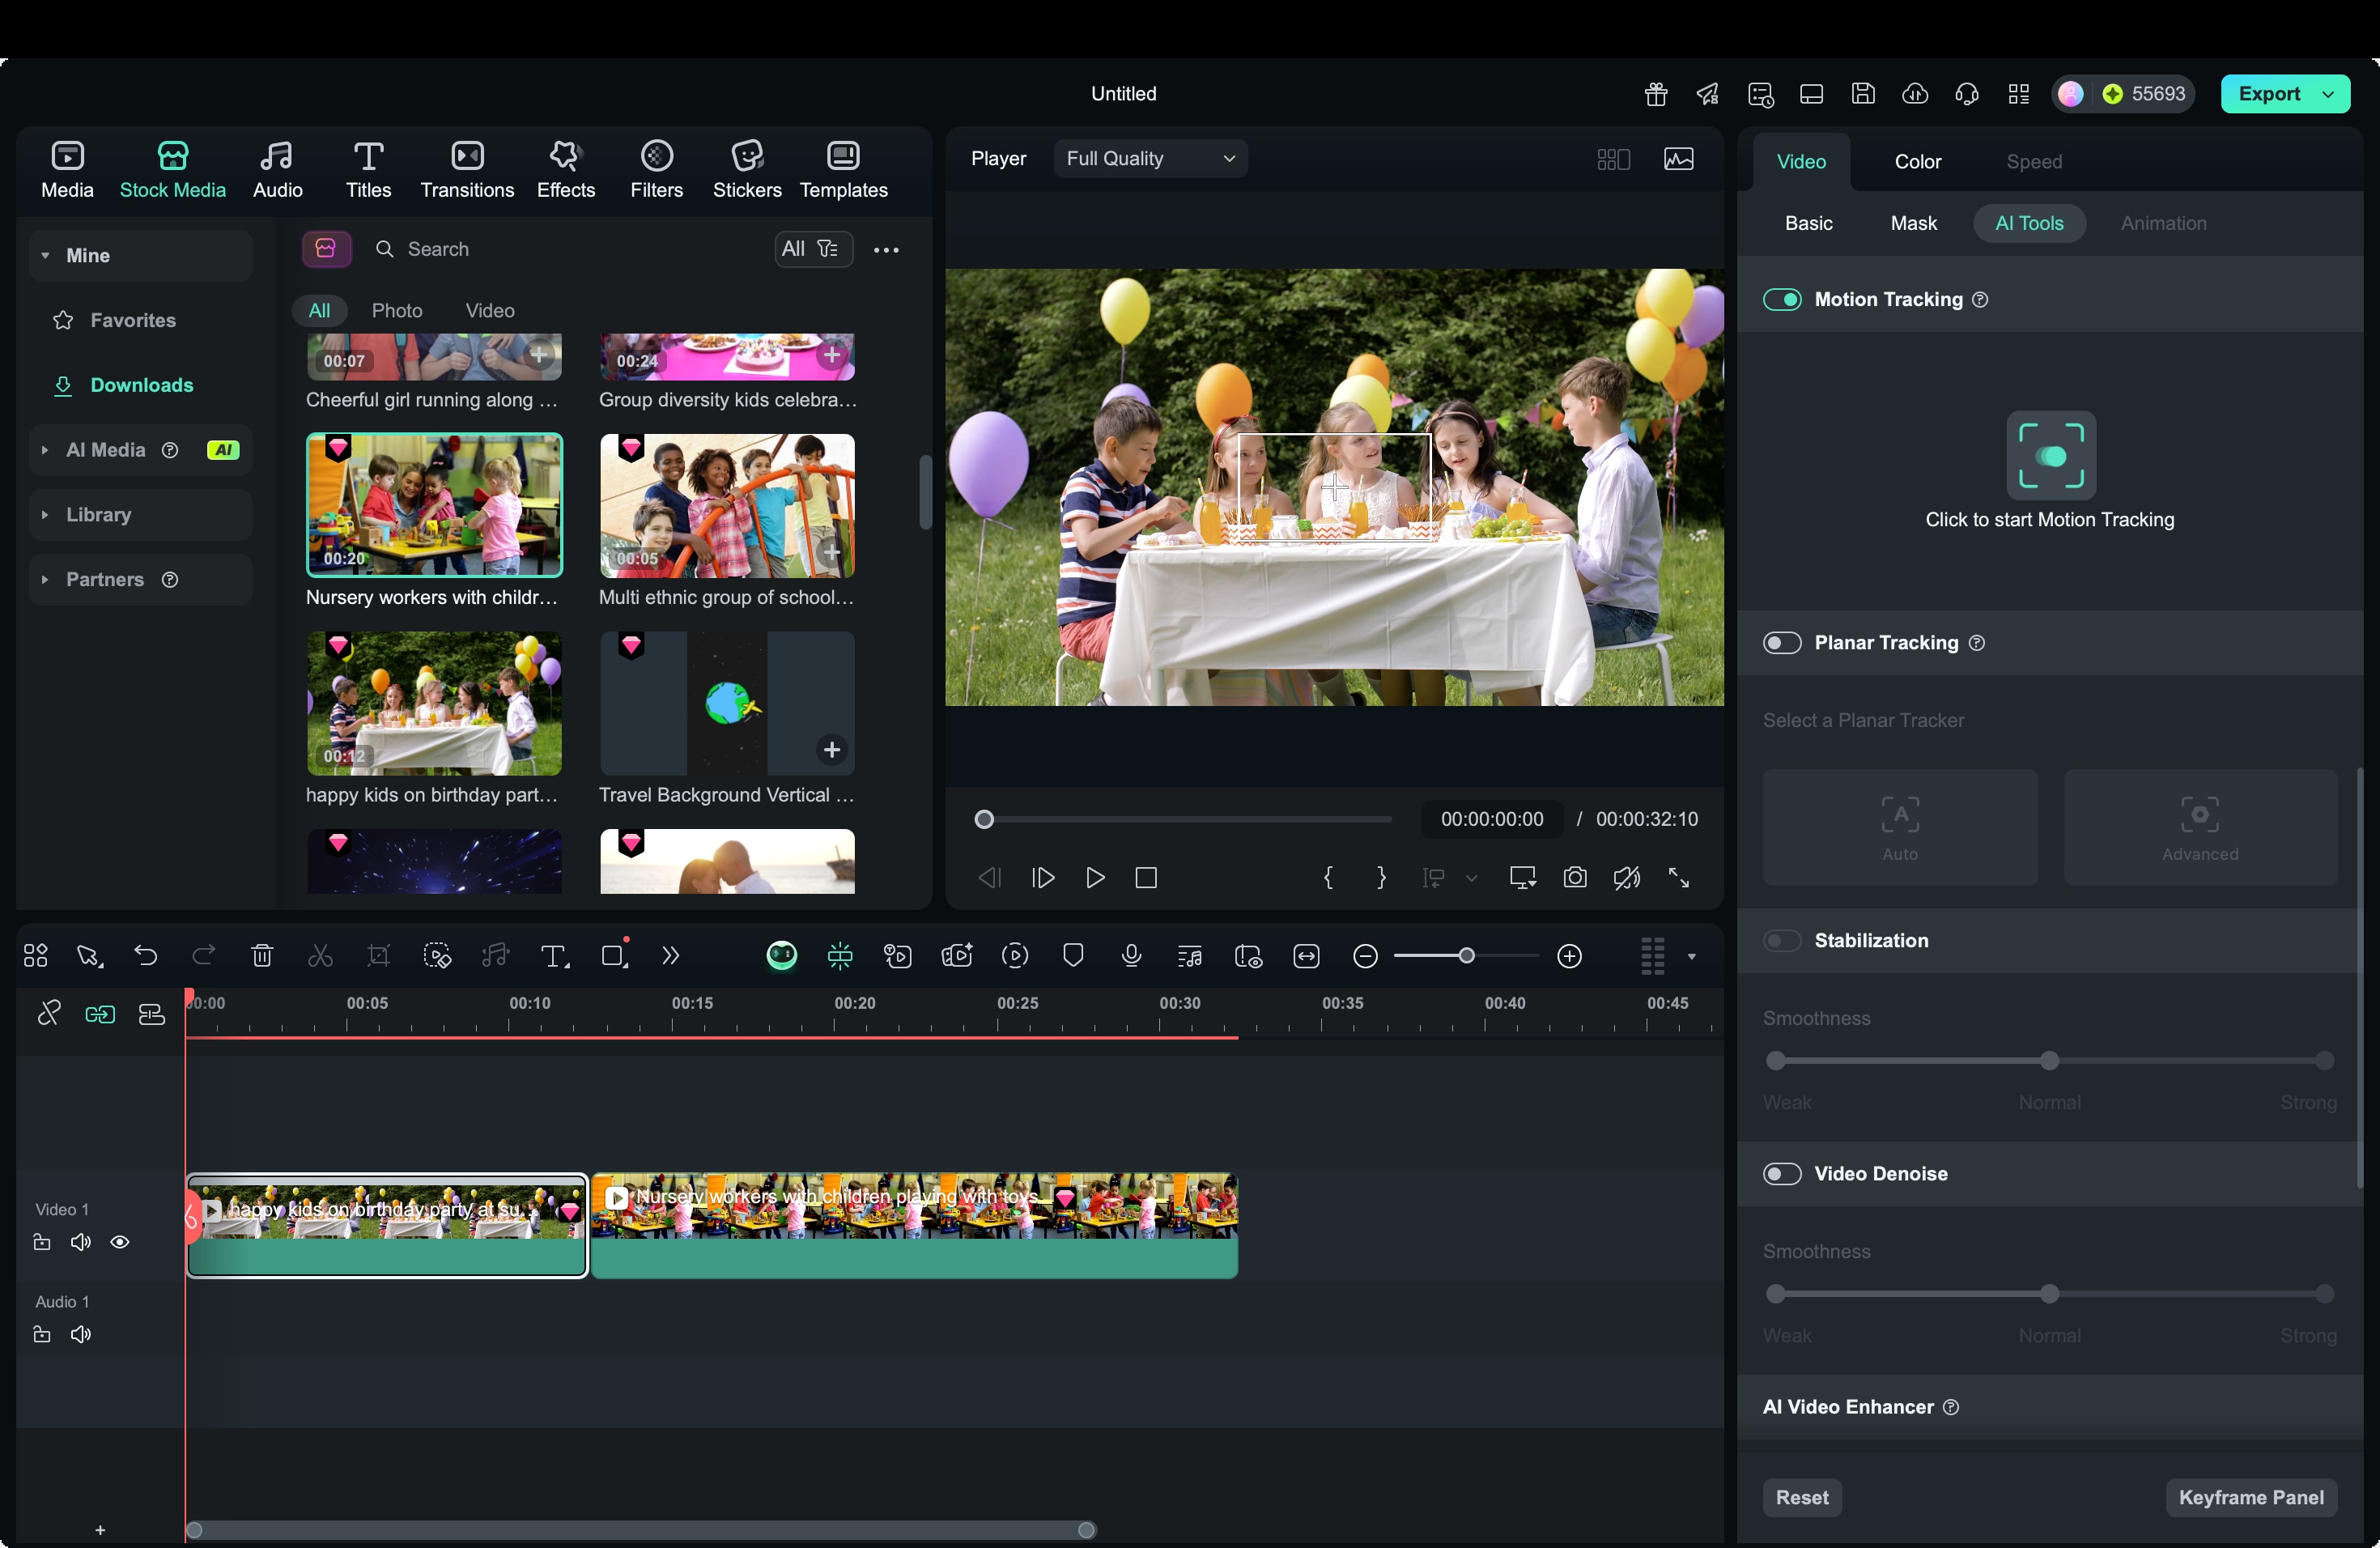Open the All filter dropdown
Screen dimensions: 2380x1548
(x=813, y=249)
